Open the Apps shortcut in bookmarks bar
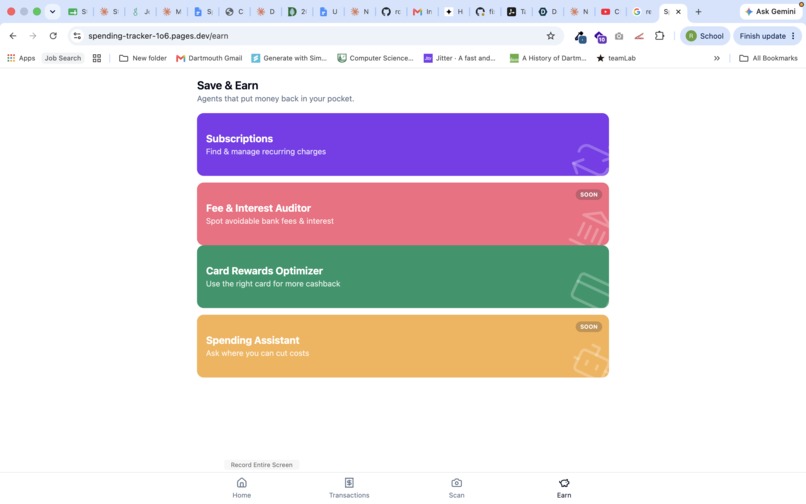The image size is (806, 504). (21, 58)
